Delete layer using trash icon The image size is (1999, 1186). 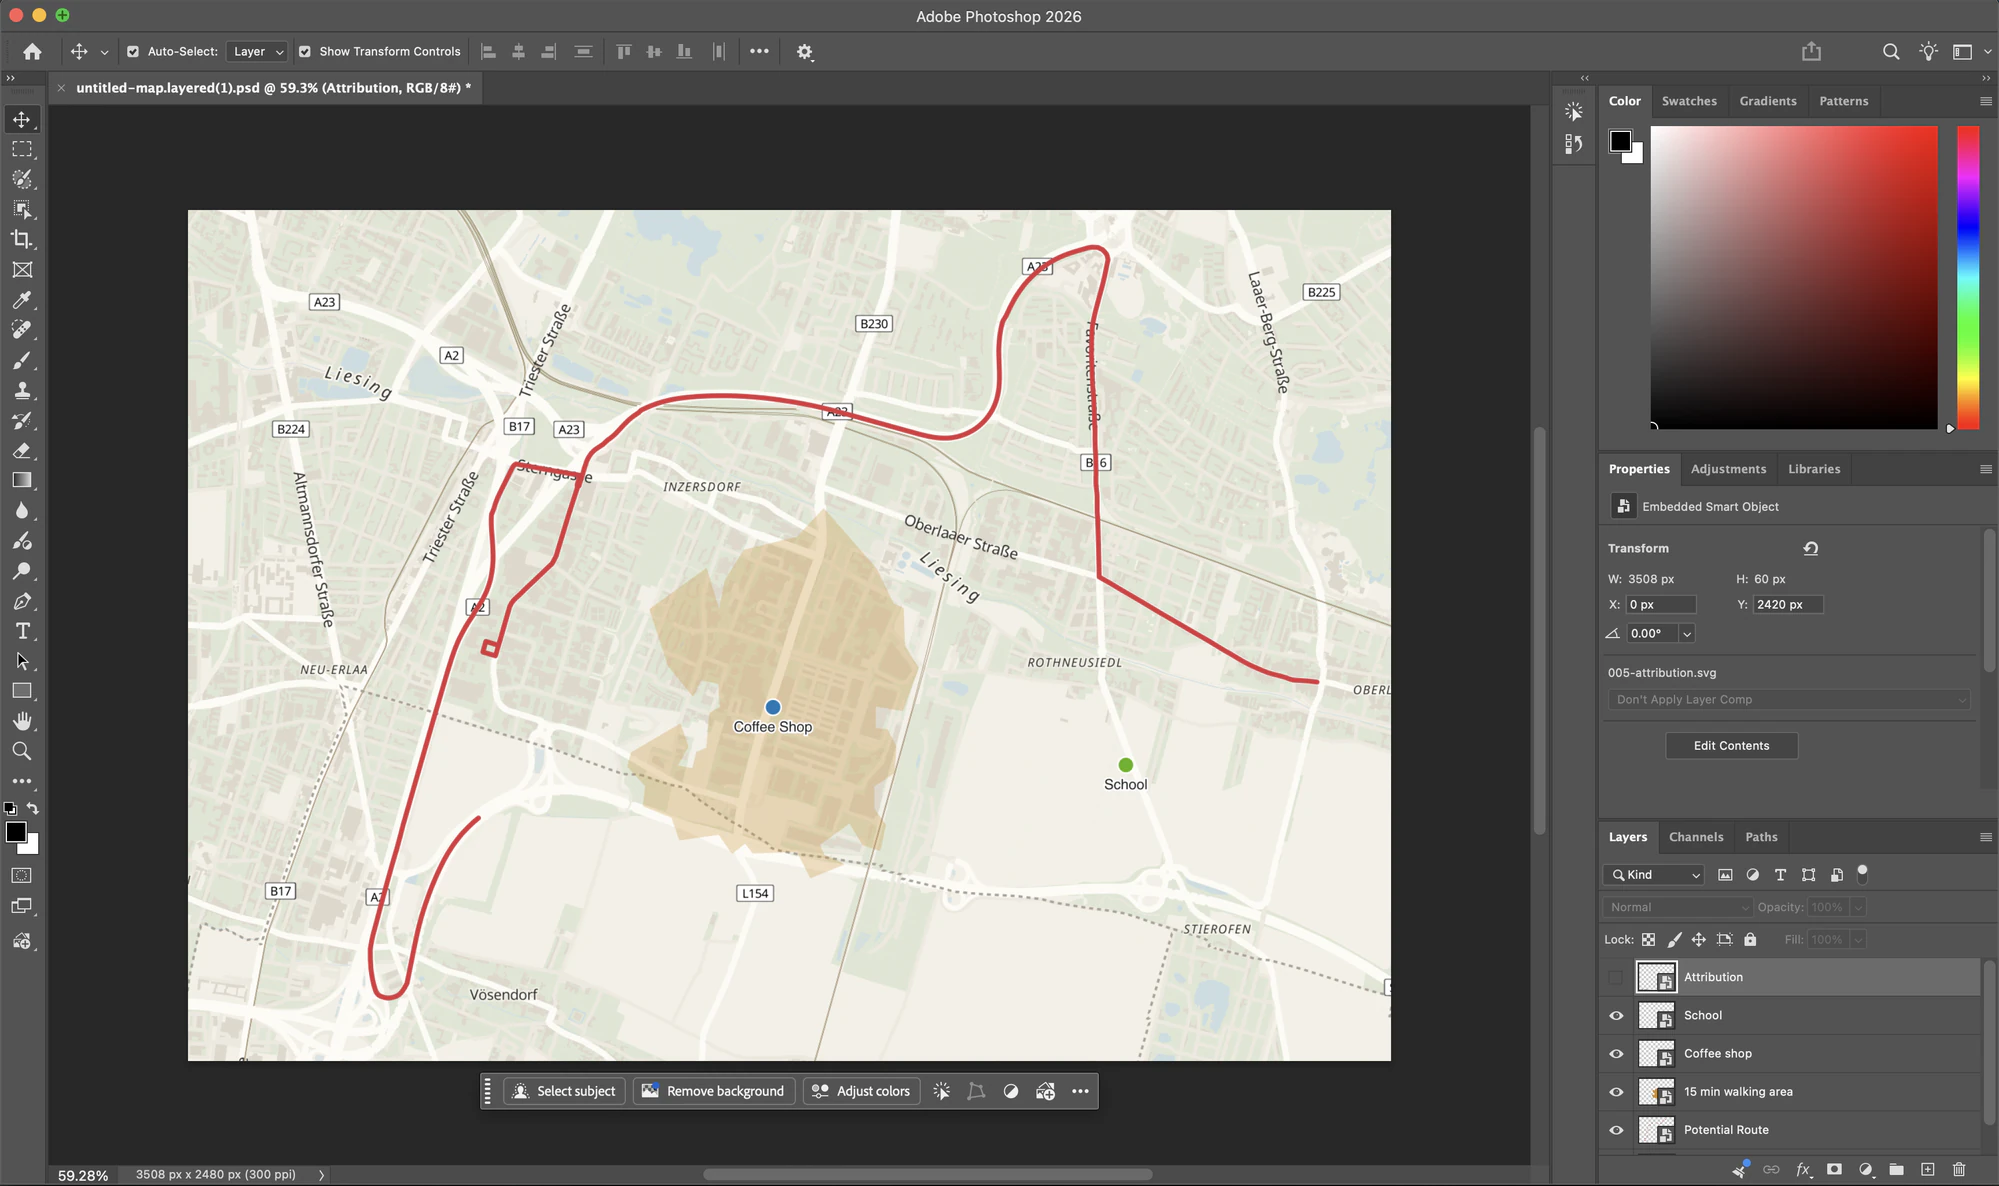point(1959,1169)
